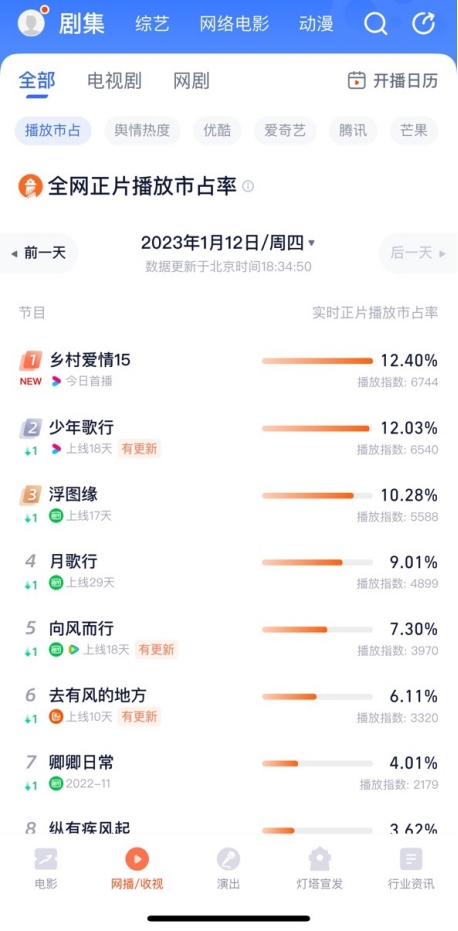Image resolution: width=458 pixels, height=931 pixels.
Task: Open the 乡村爱情15 show entry
Action: pyautogui.click(x=229, y=370)
